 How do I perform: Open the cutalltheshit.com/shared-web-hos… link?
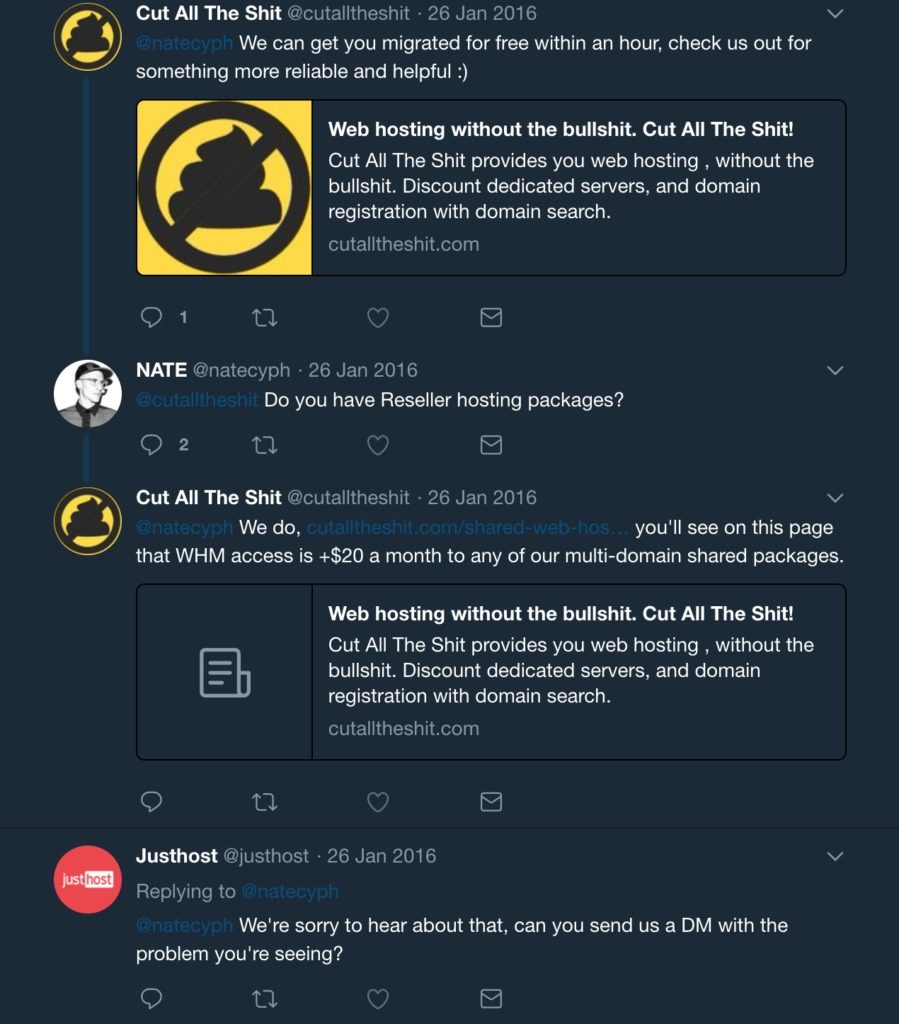(x=467, y=527)
